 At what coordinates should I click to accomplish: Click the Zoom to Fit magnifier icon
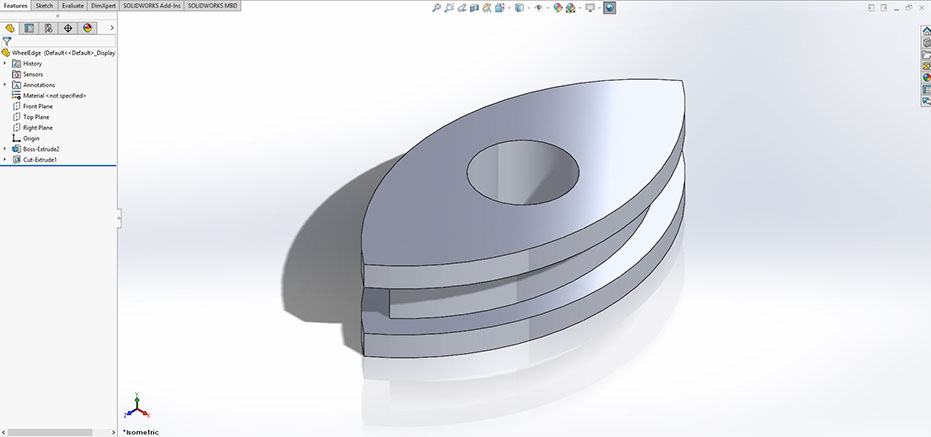(x=437, y=8)
